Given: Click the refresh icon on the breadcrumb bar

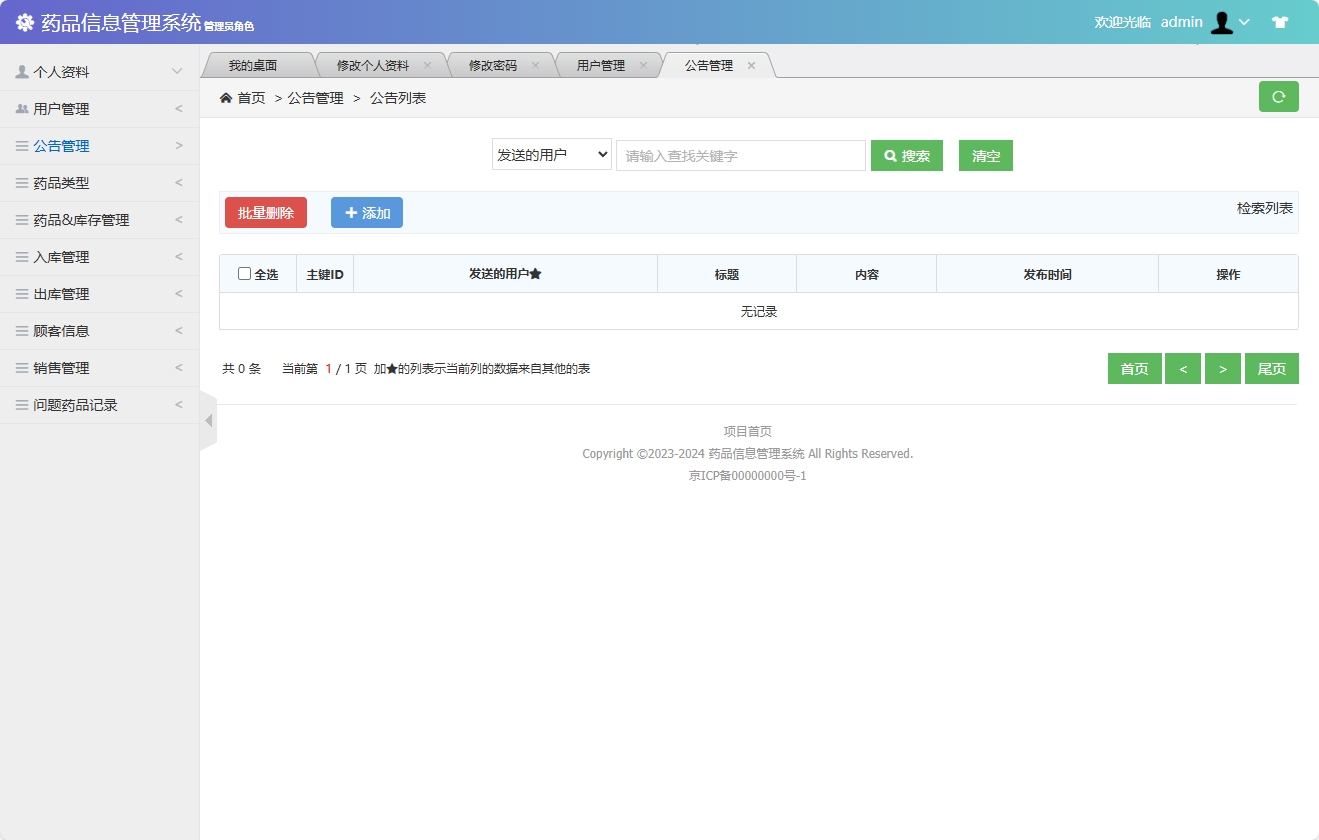Looking at the screenshot, I should click(x=1278, y=96).
